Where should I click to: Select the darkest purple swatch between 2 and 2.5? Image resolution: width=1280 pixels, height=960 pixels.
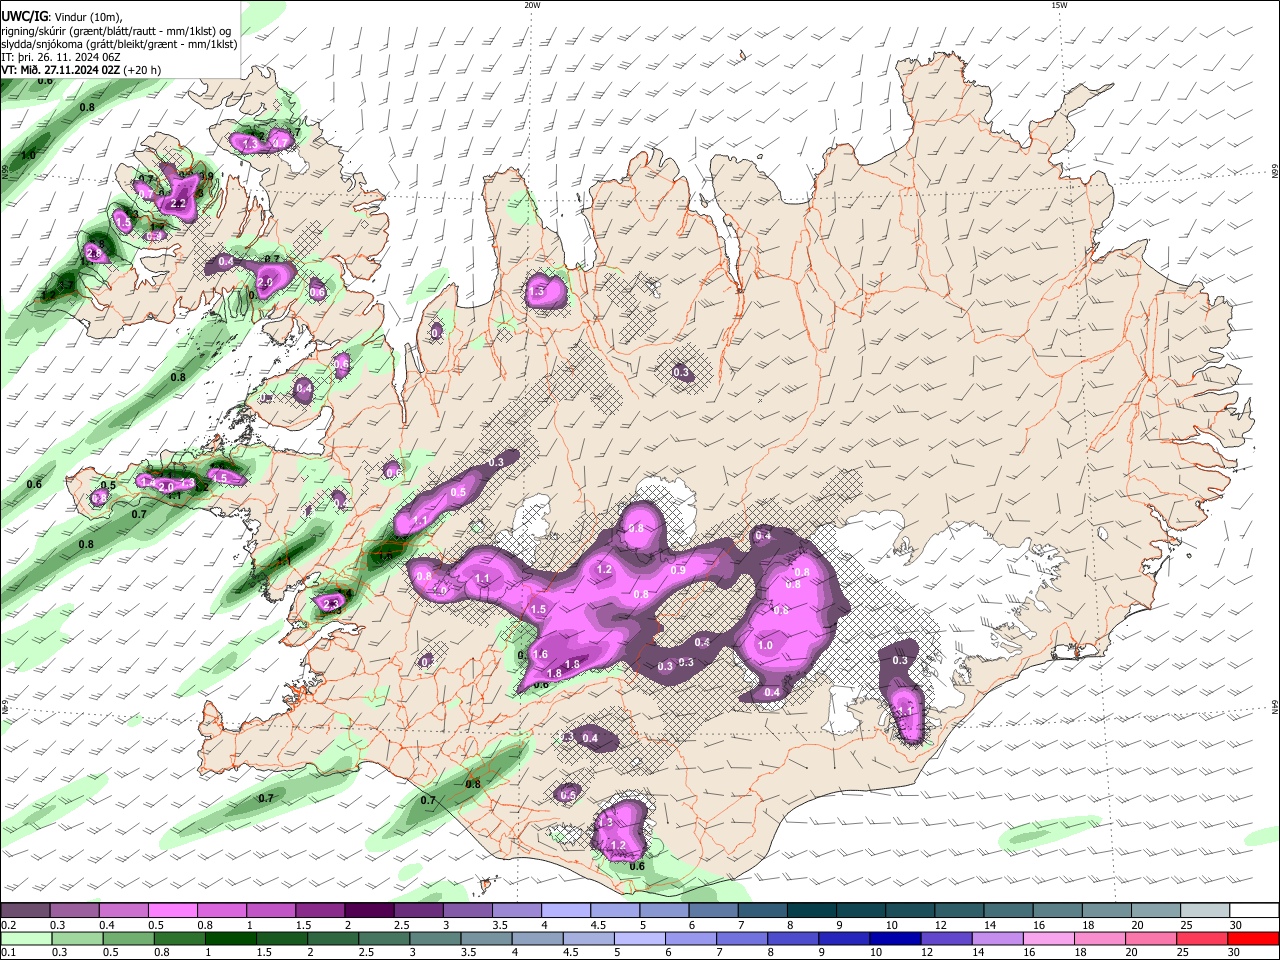tap(368, 910)
